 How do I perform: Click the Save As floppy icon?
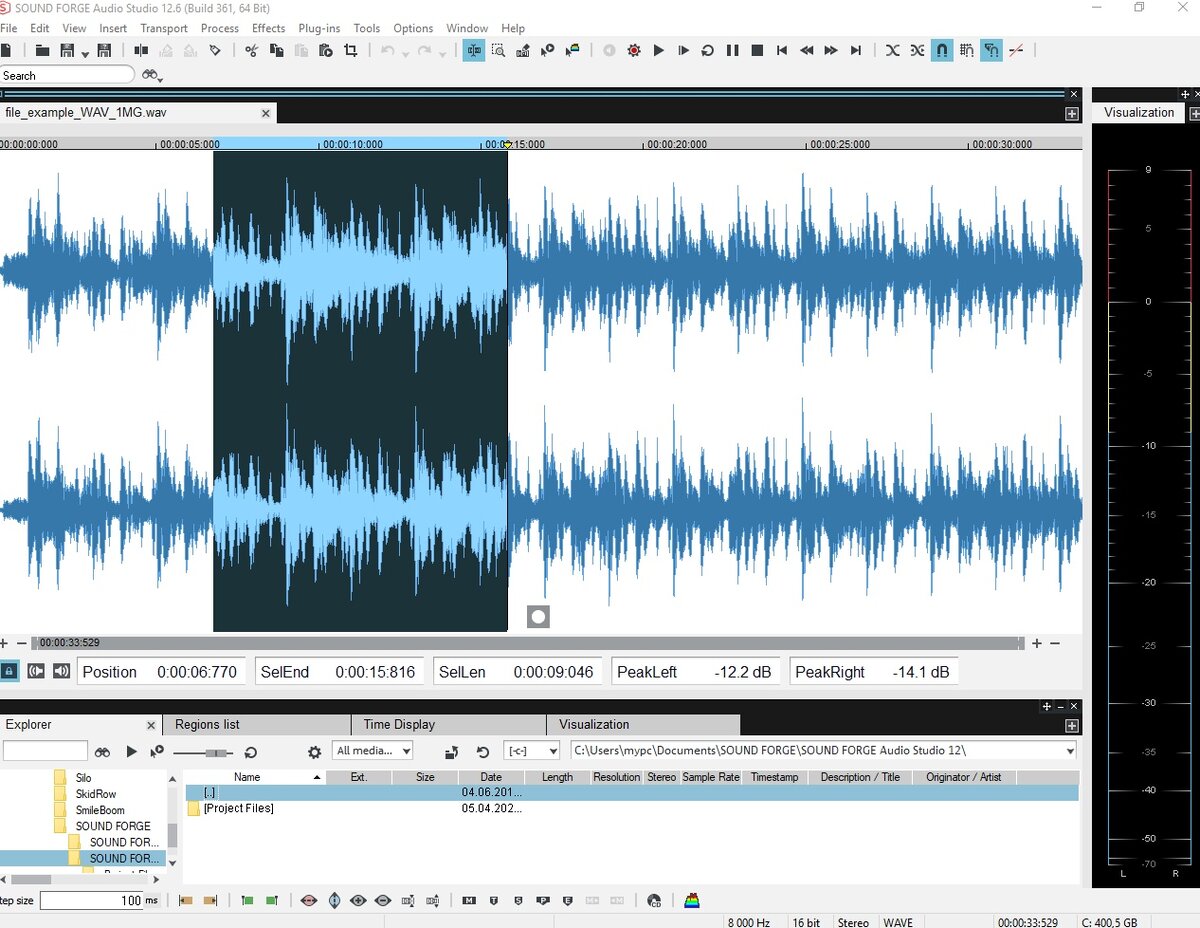pos(104,50)
